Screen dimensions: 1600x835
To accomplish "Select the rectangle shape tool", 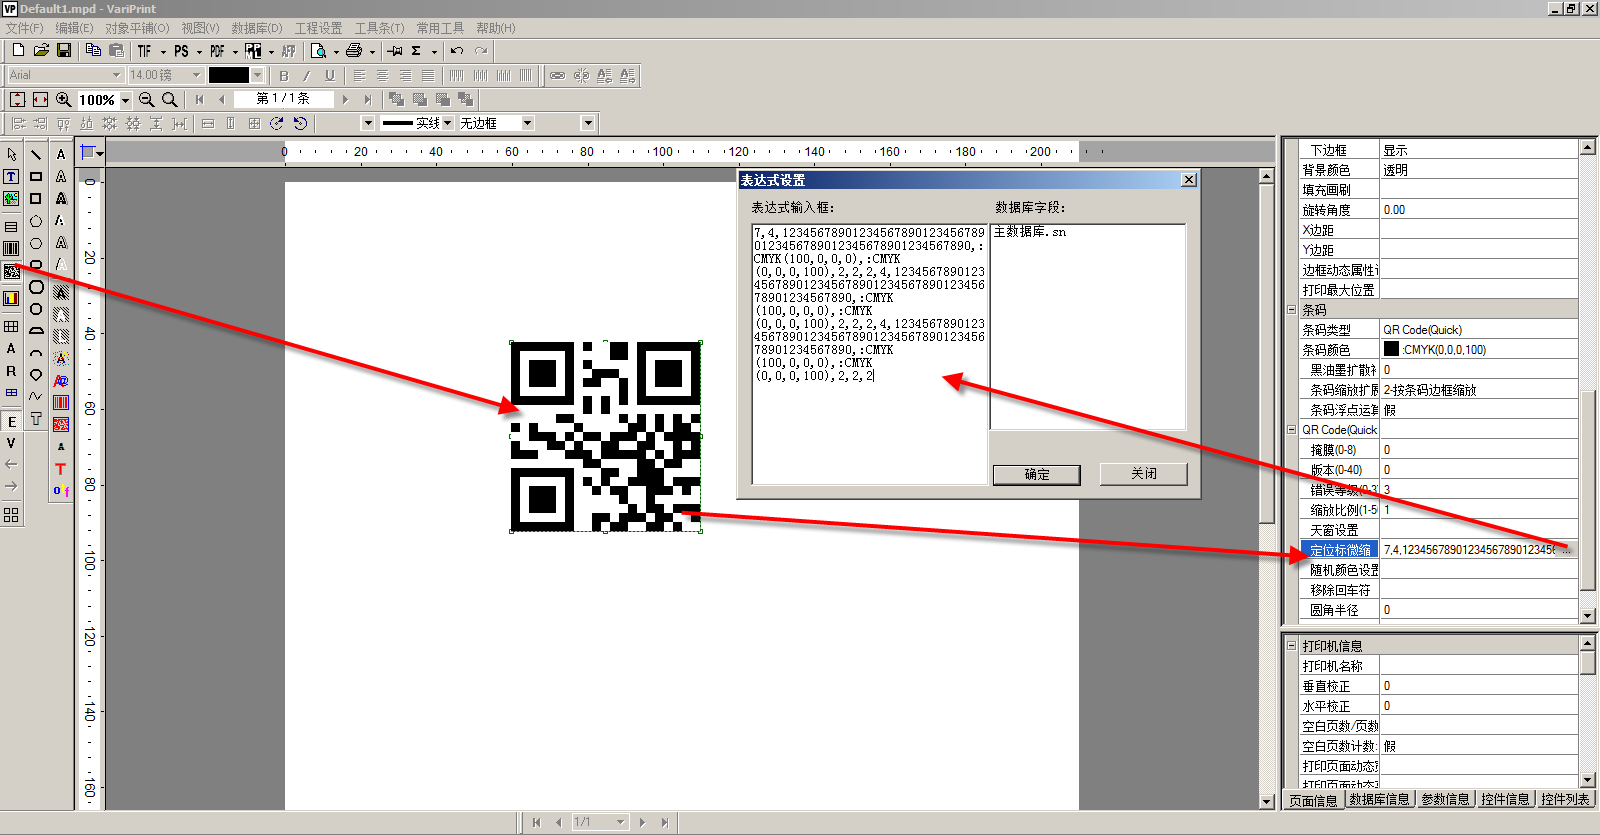I will (36, 176).
